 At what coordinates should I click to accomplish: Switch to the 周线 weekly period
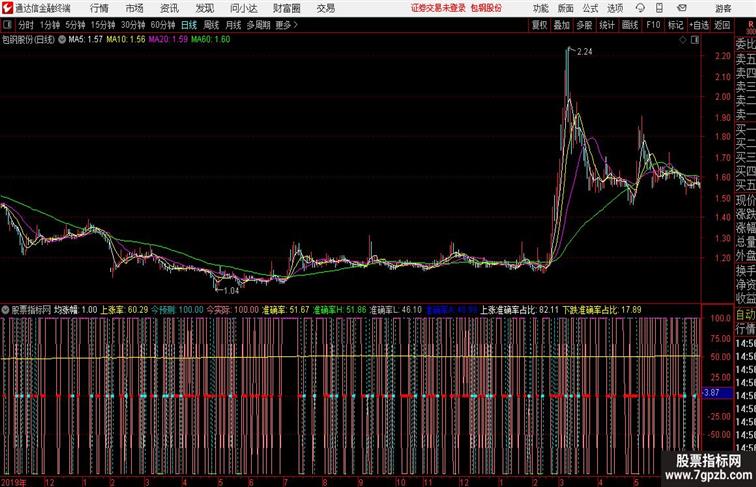(211, 25)
